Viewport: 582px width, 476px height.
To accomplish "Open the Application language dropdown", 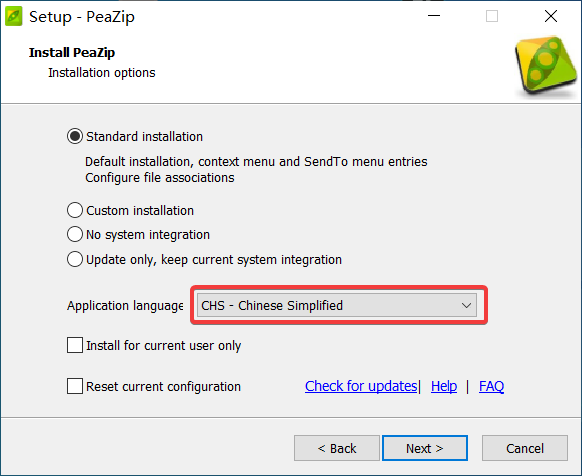I will point(337,305).
